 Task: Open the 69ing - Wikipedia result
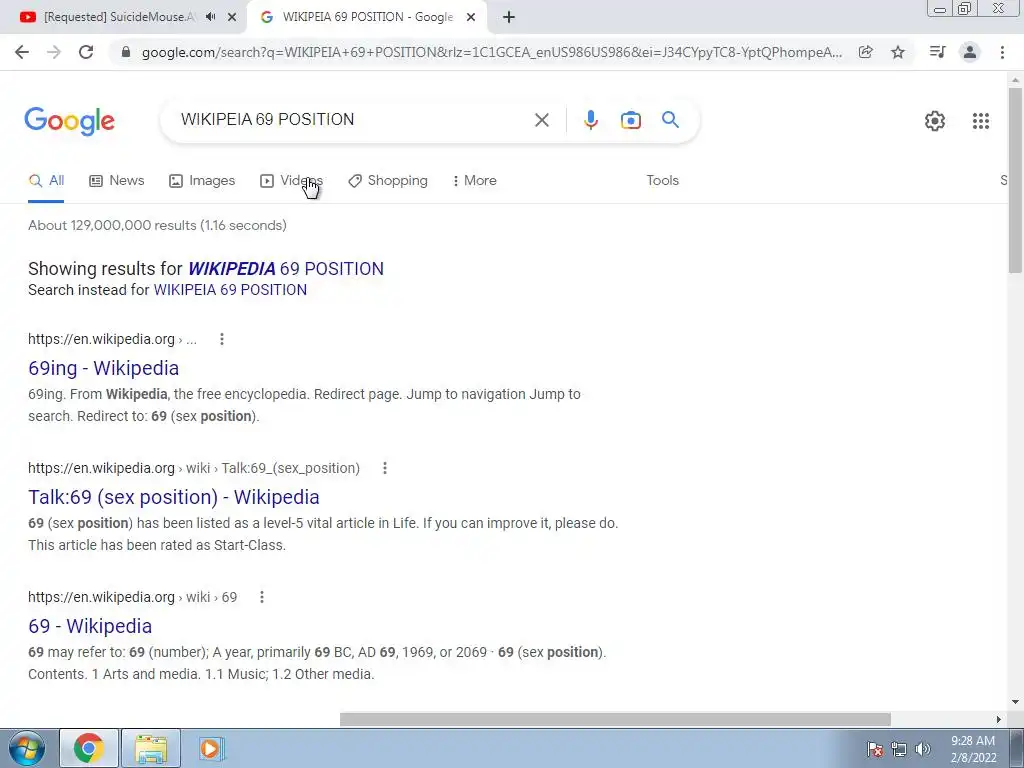pos(103,368)
